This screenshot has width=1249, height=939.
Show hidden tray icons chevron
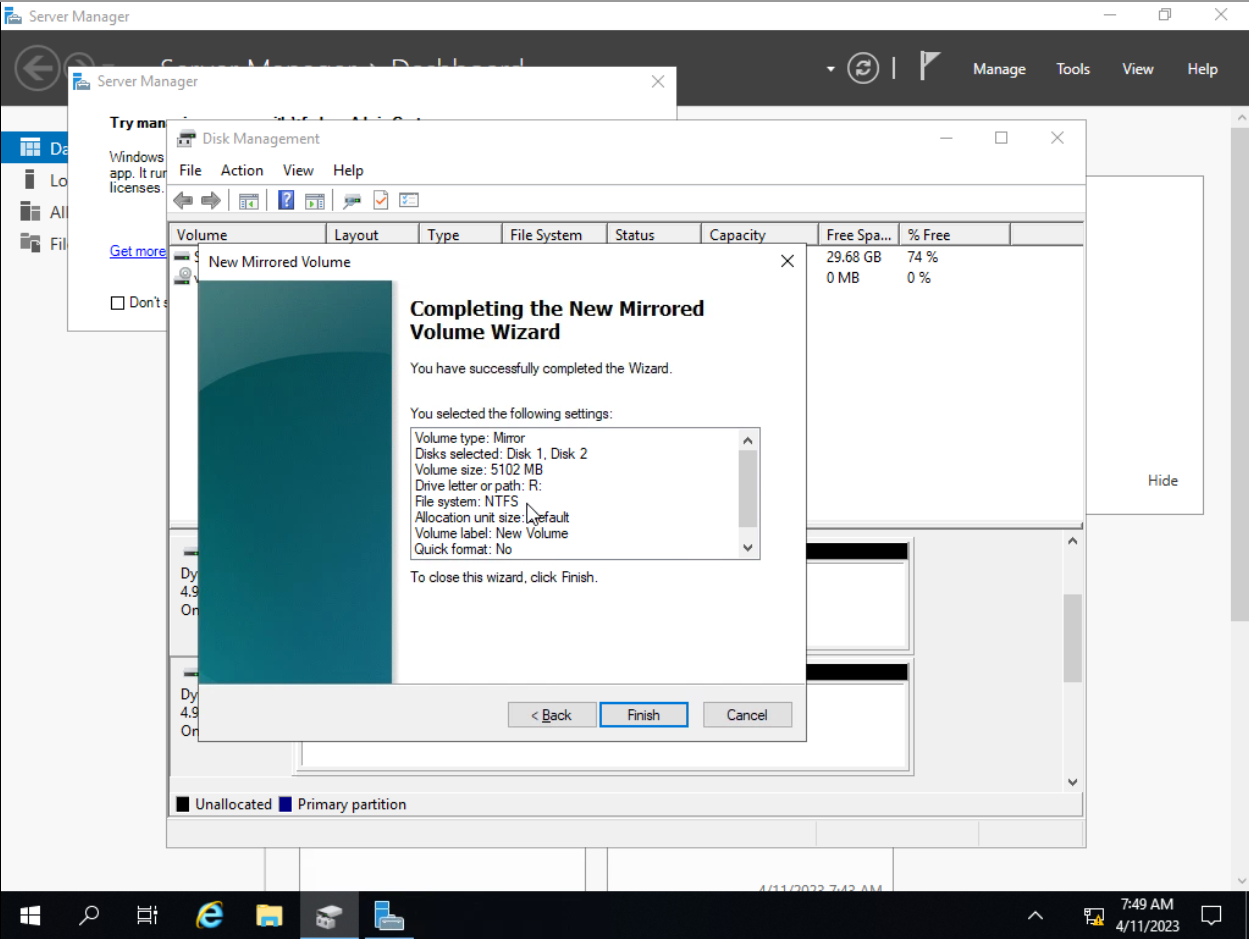coord(1035,915)
